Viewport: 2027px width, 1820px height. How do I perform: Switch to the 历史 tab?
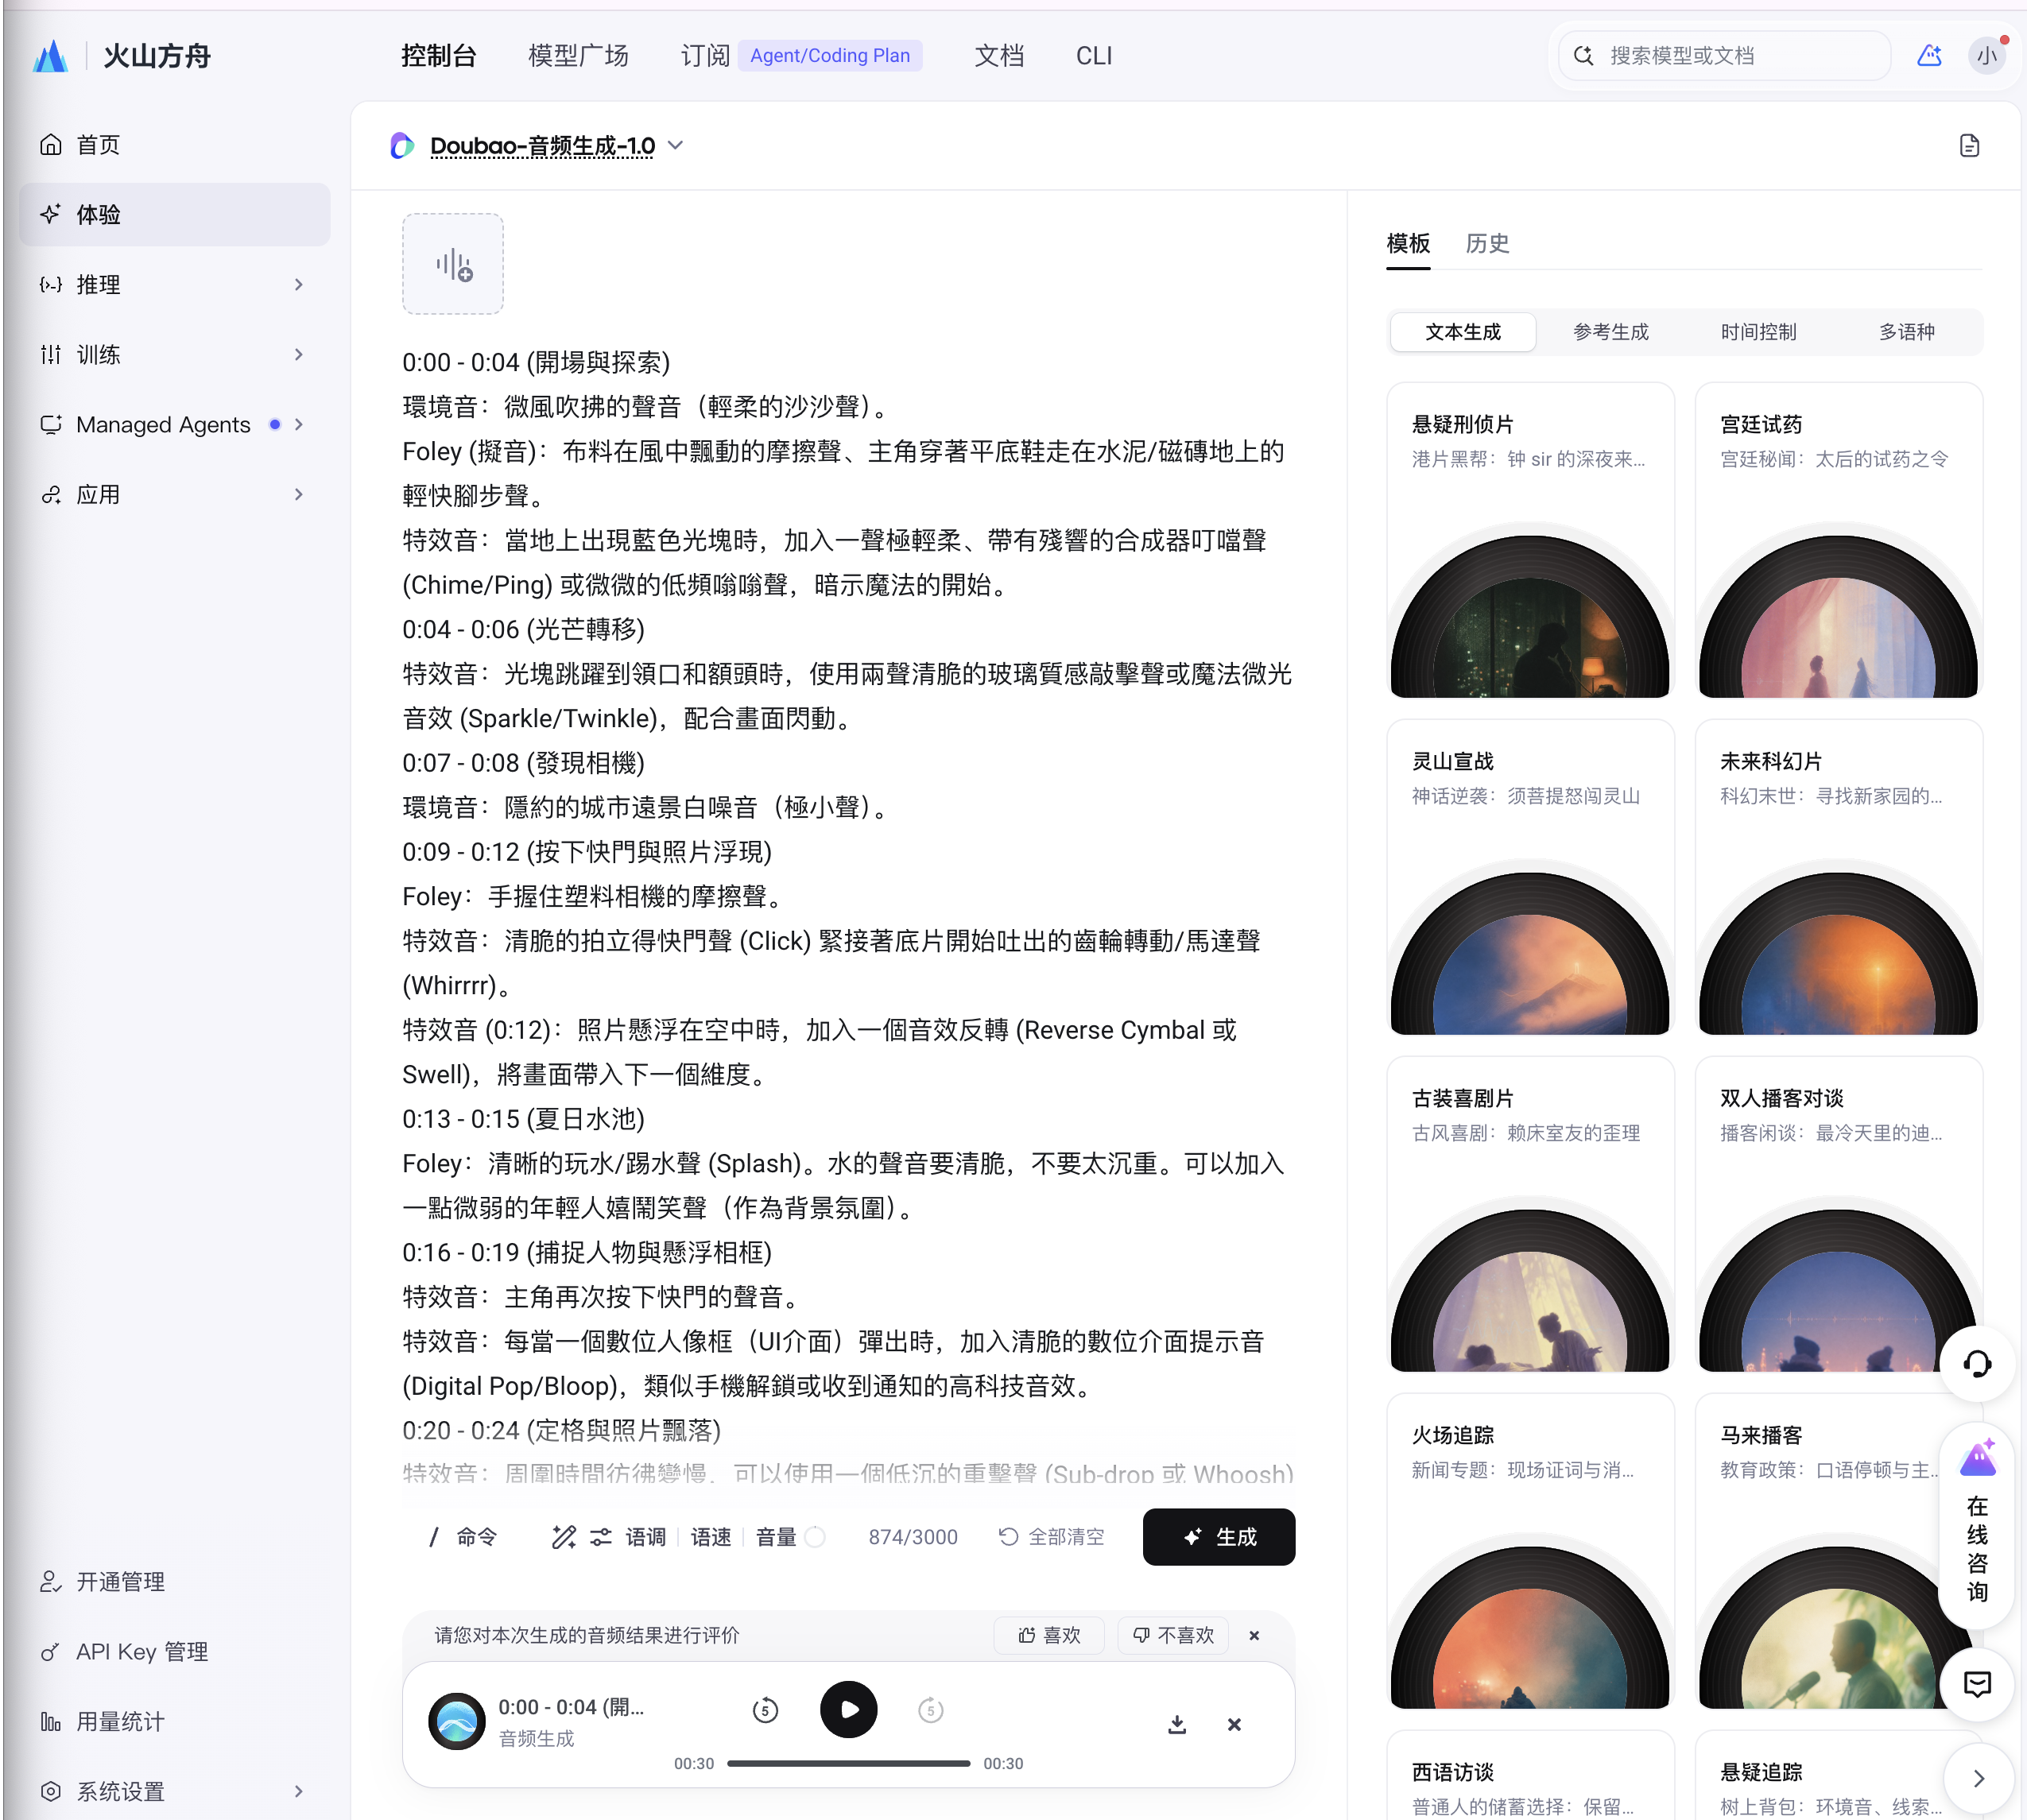1487,244
